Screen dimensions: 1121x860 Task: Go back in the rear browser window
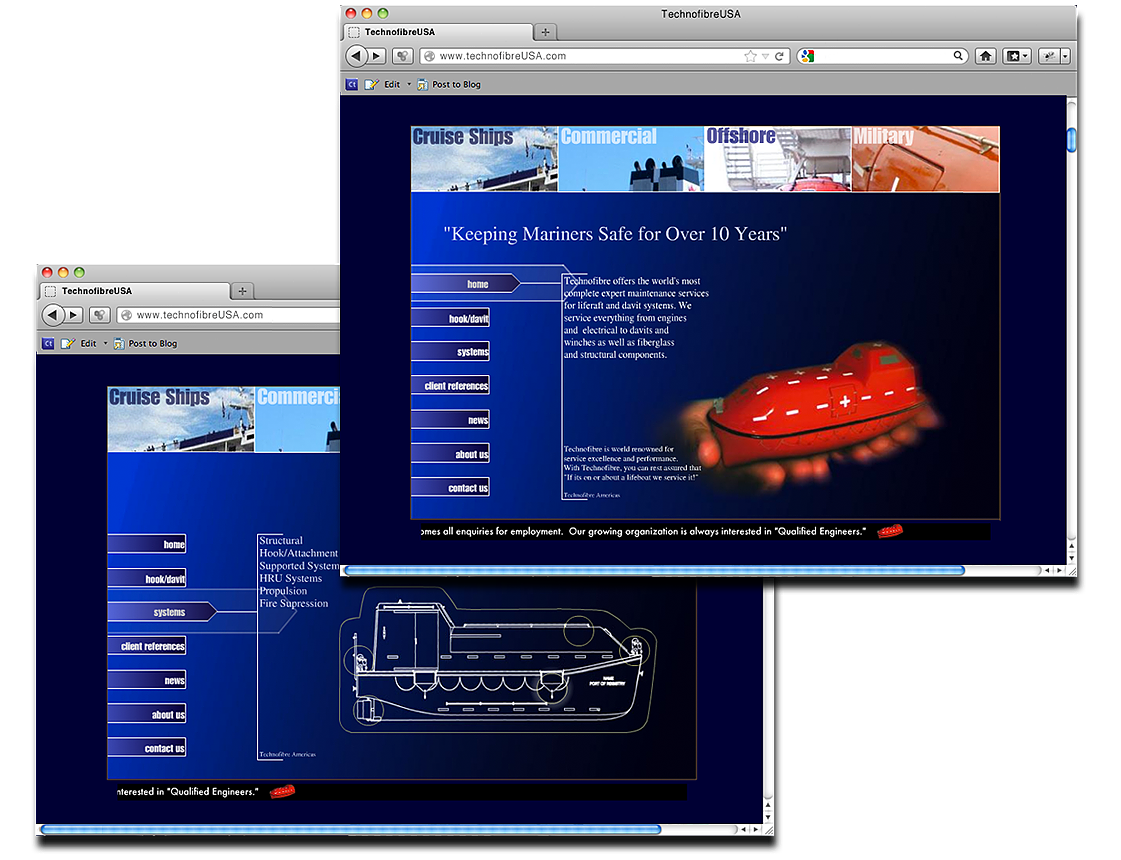52,315
